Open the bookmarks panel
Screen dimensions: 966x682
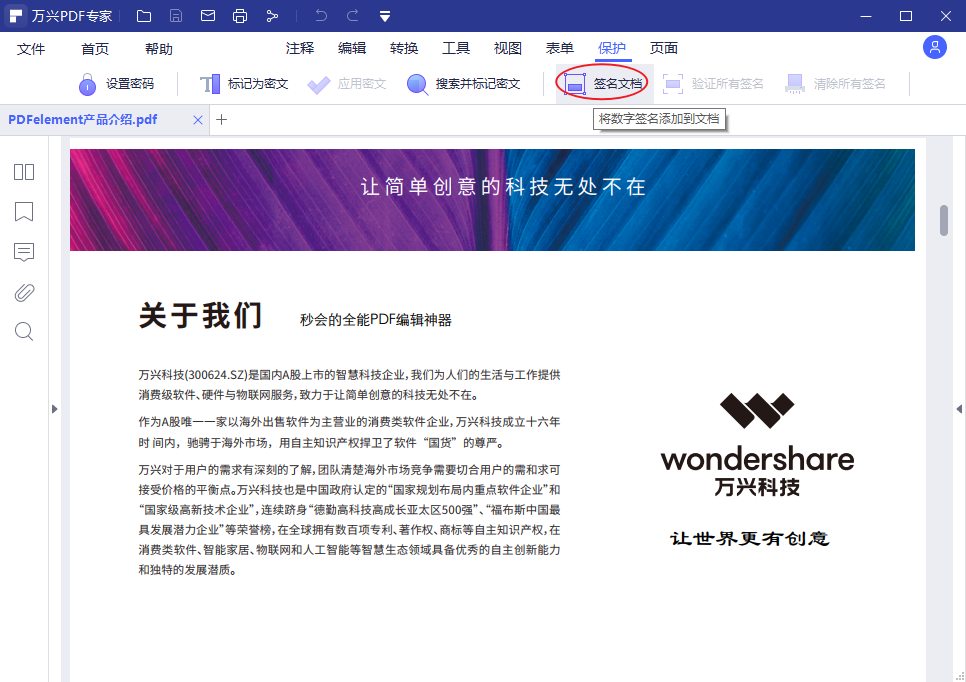[x=23, y=212]
